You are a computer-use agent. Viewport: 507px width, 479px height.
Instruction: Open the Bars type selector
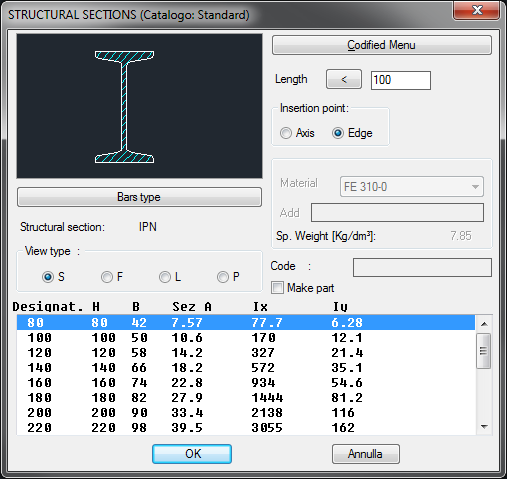(x=139, y=197)
